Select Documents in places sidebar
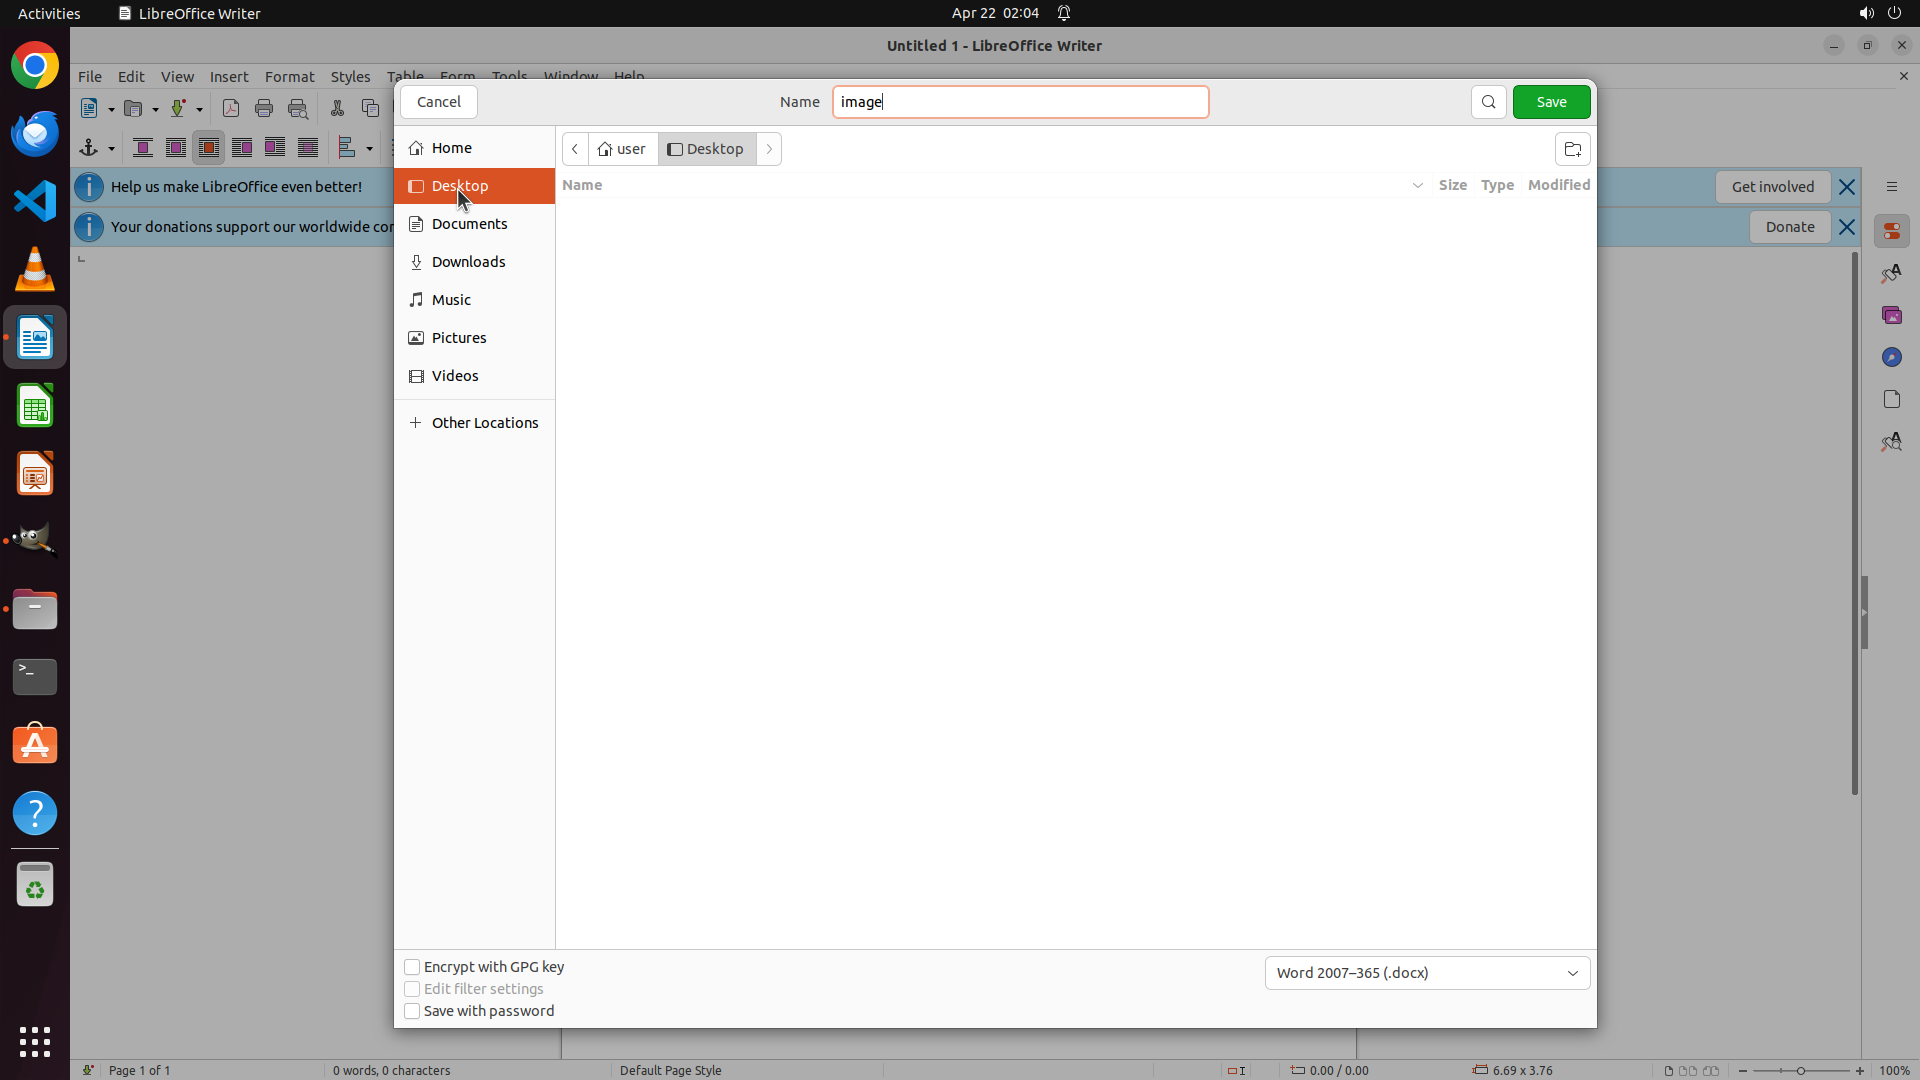The height and width of the screenshot is (1080, 1920). click(x=469, y=224)
